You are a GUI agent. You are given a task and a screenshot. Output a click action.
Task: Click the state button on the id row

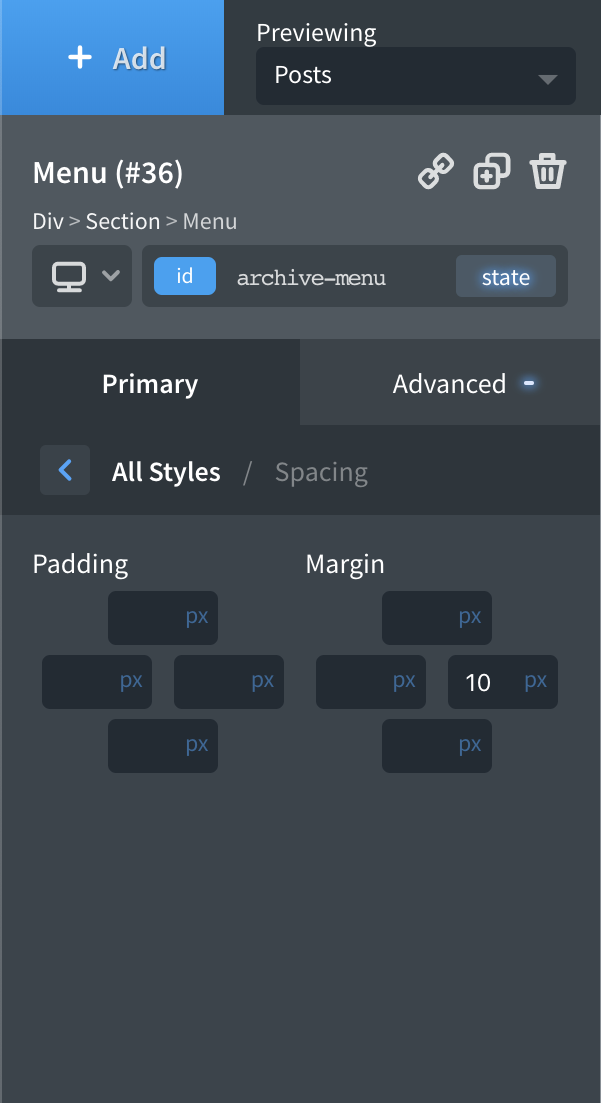(x=505, y=277)
